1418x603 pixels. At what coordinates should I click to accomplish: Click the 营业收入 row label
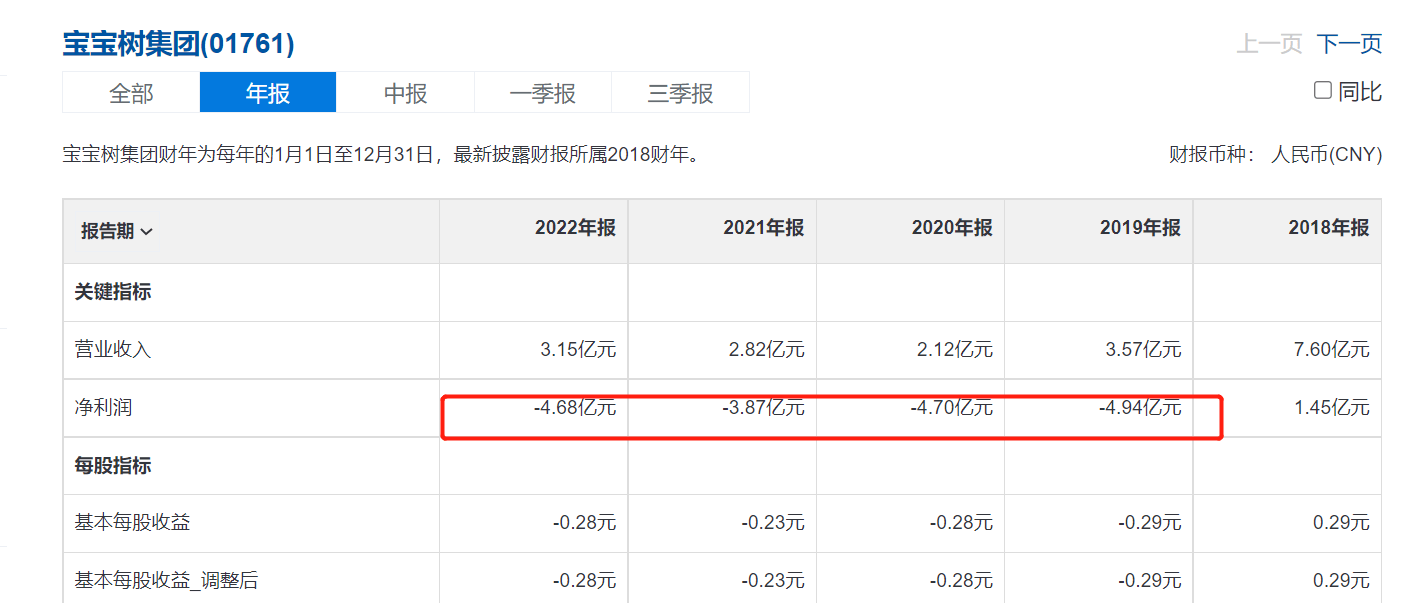coord(113,350)
